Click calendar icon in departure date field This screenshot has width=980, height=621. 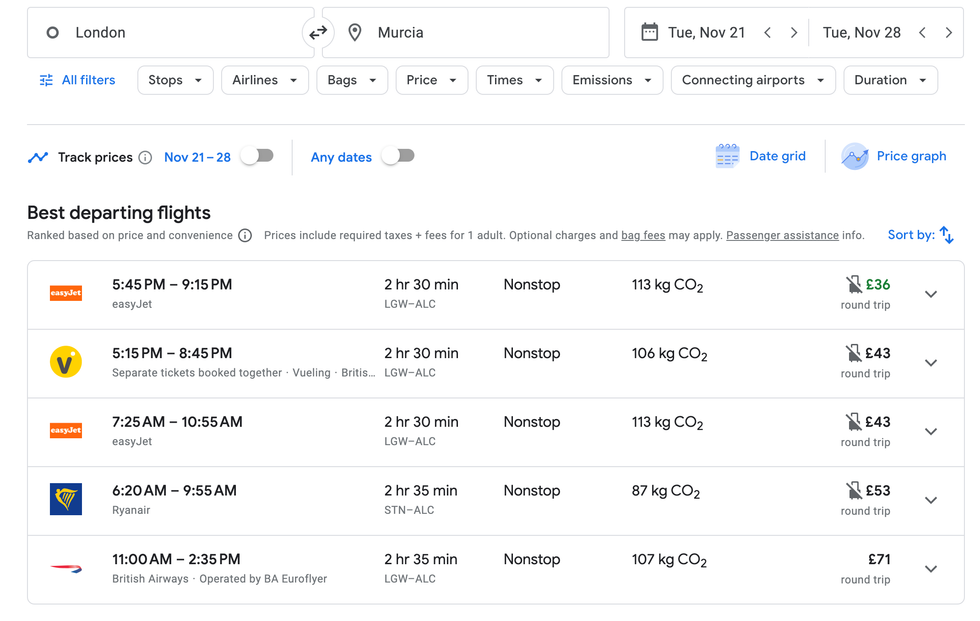(x=649, y=32)
